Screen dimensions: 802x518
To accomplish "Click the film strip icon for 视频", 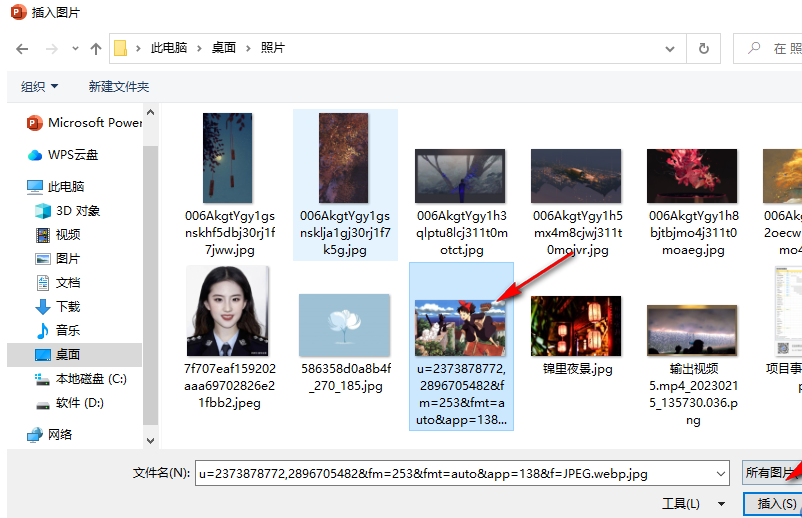I will point(43,235).
